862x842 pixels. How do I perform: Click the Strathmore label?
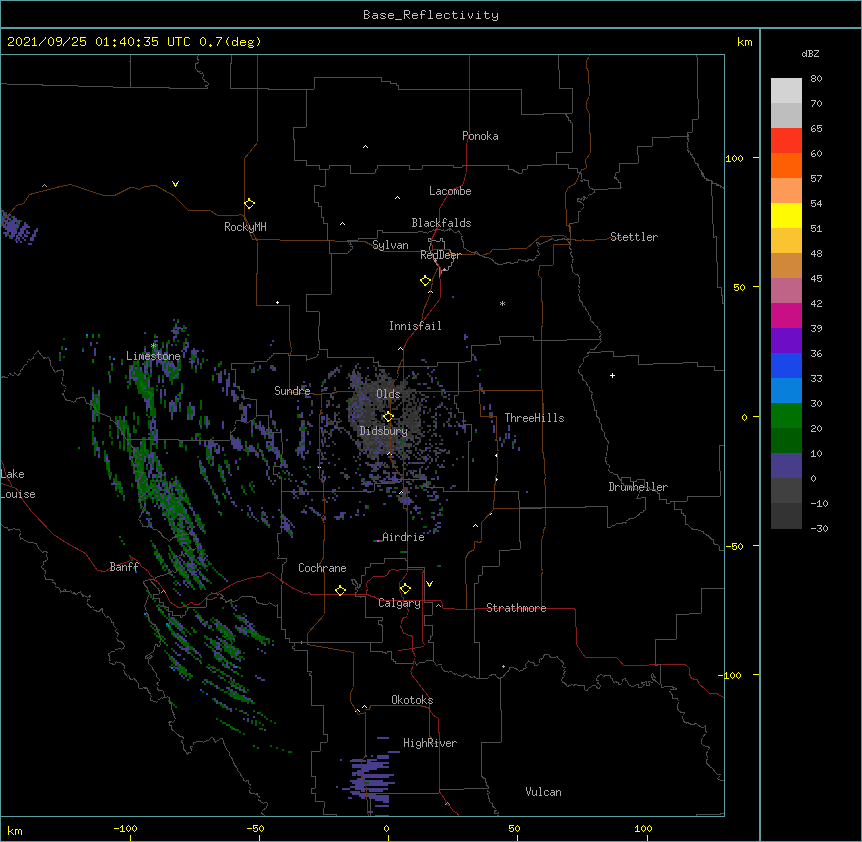516,608
